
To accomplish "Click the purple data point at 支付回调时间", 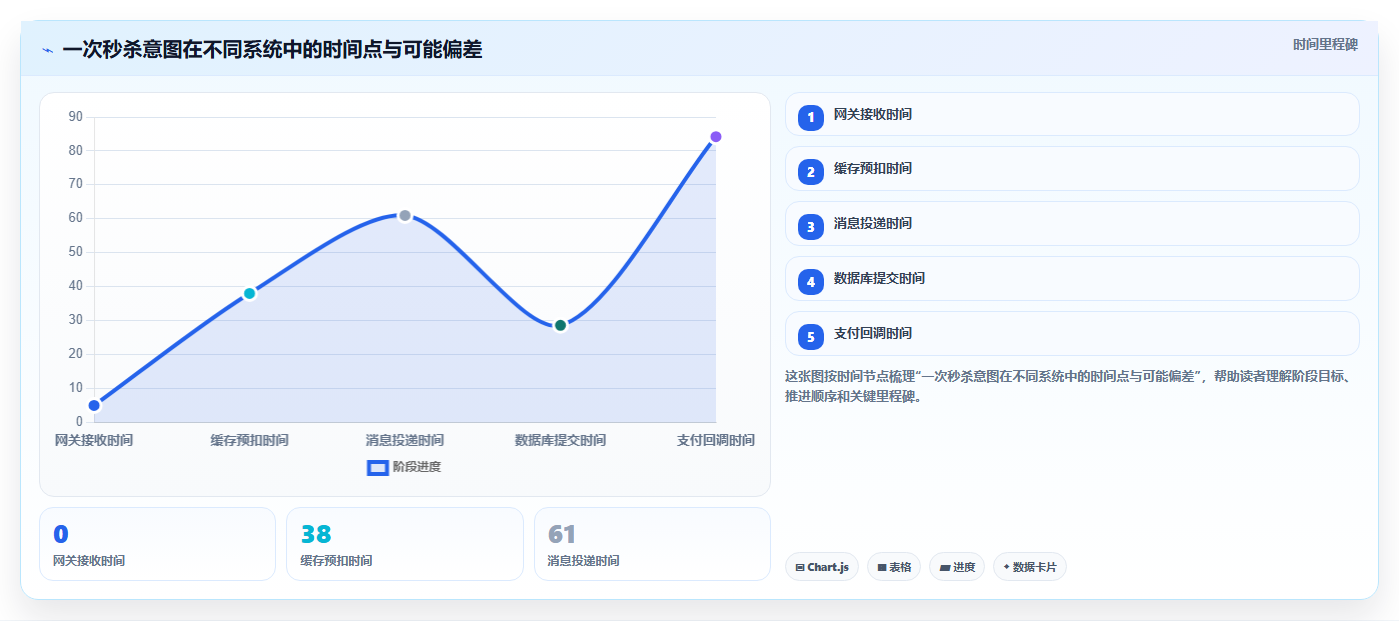I will (x=716, y=137).
